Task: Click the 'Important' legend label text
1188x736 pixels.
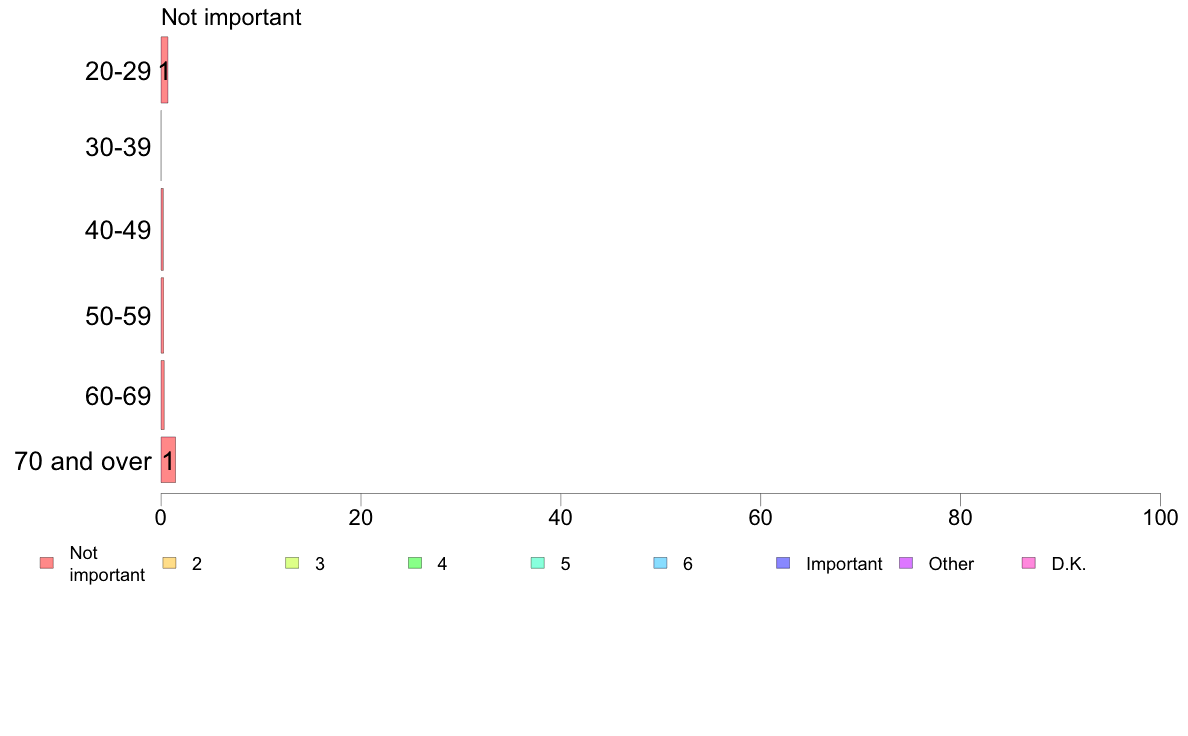Action: coord(844,564)
